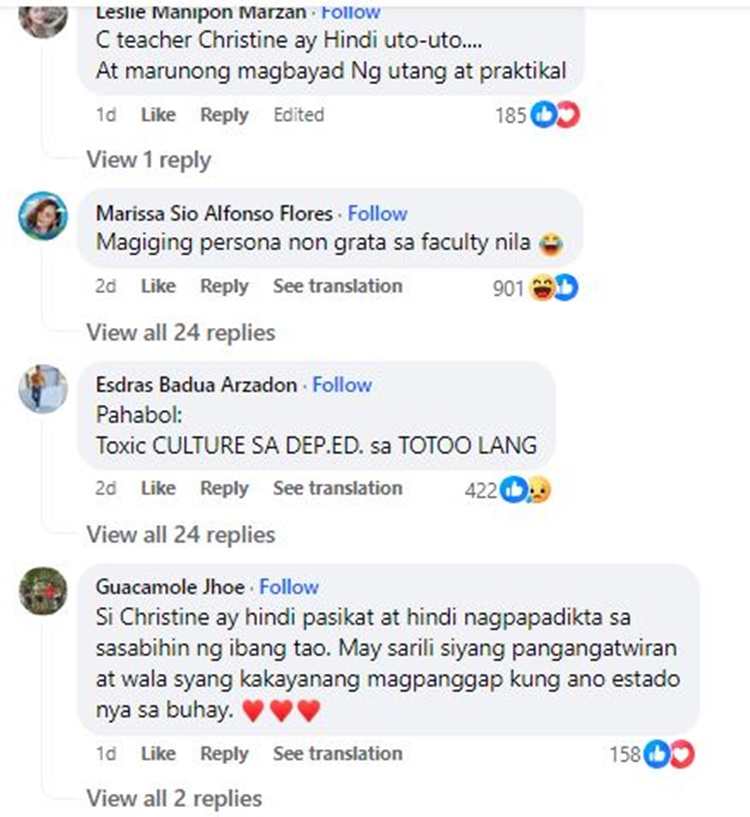Expand View all 2 replies under Guacamole Jhoe
This screenshot has width=750, height=817.
click(174, 798)
